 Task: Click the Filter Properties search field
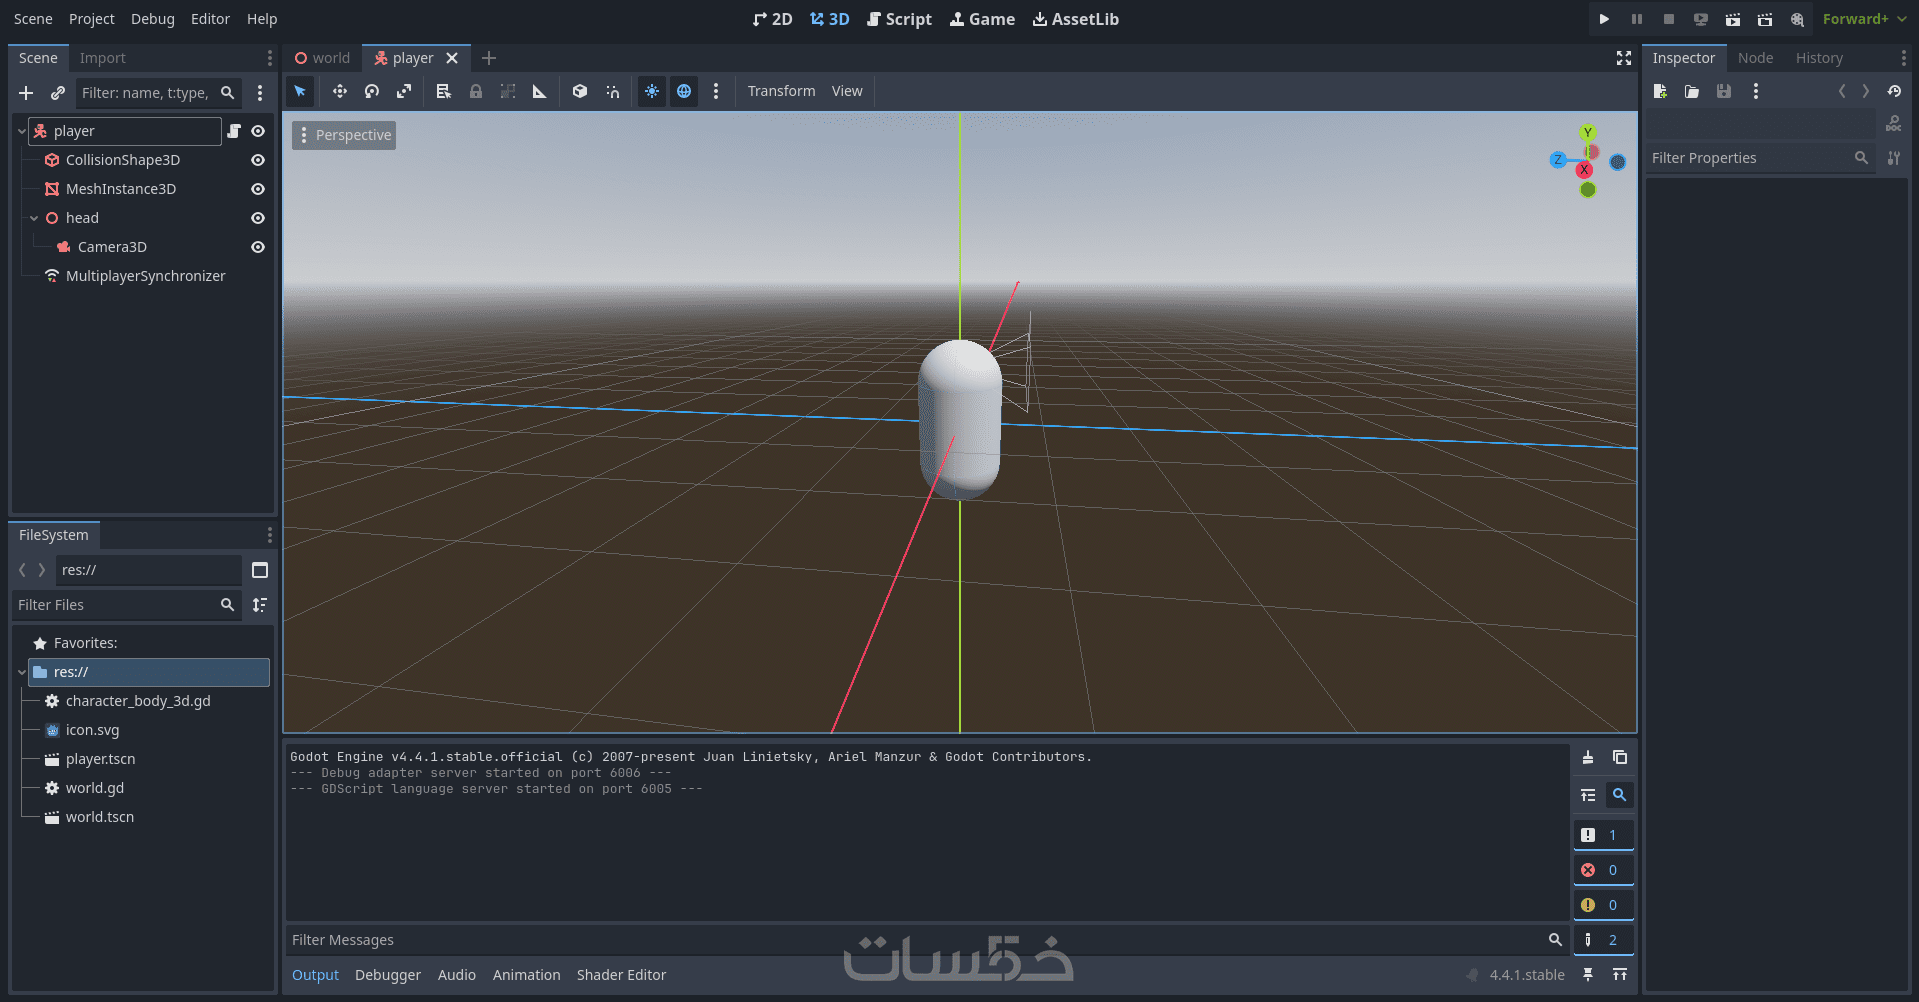[1760, 158]
